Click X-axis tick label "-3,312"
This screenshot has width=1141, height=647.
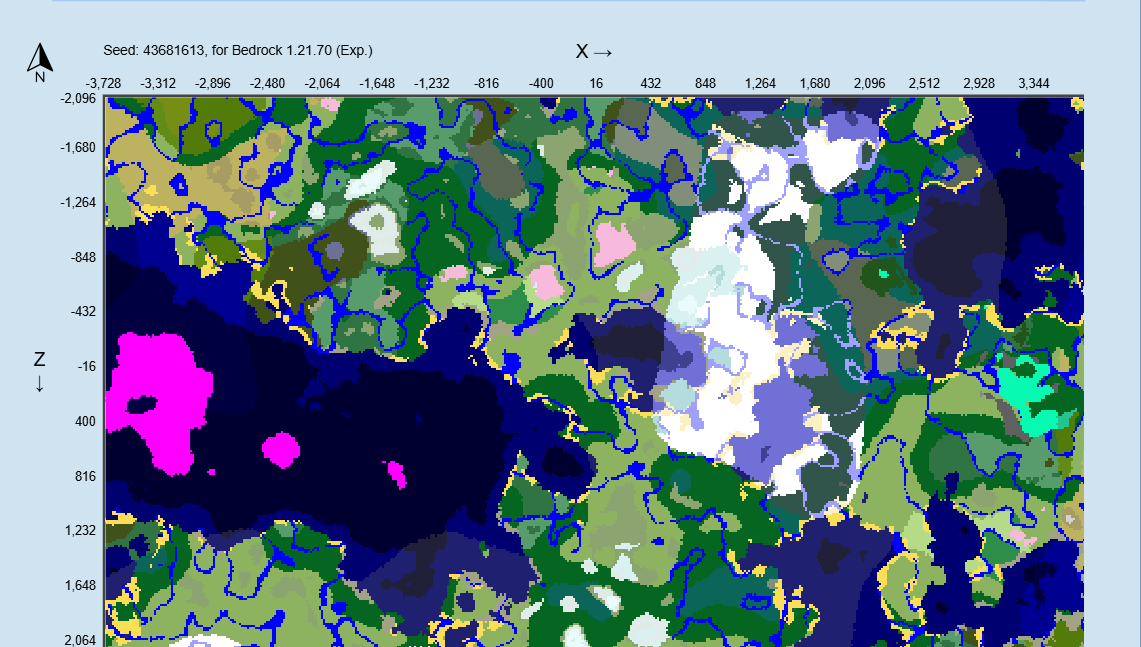point(158,84)
